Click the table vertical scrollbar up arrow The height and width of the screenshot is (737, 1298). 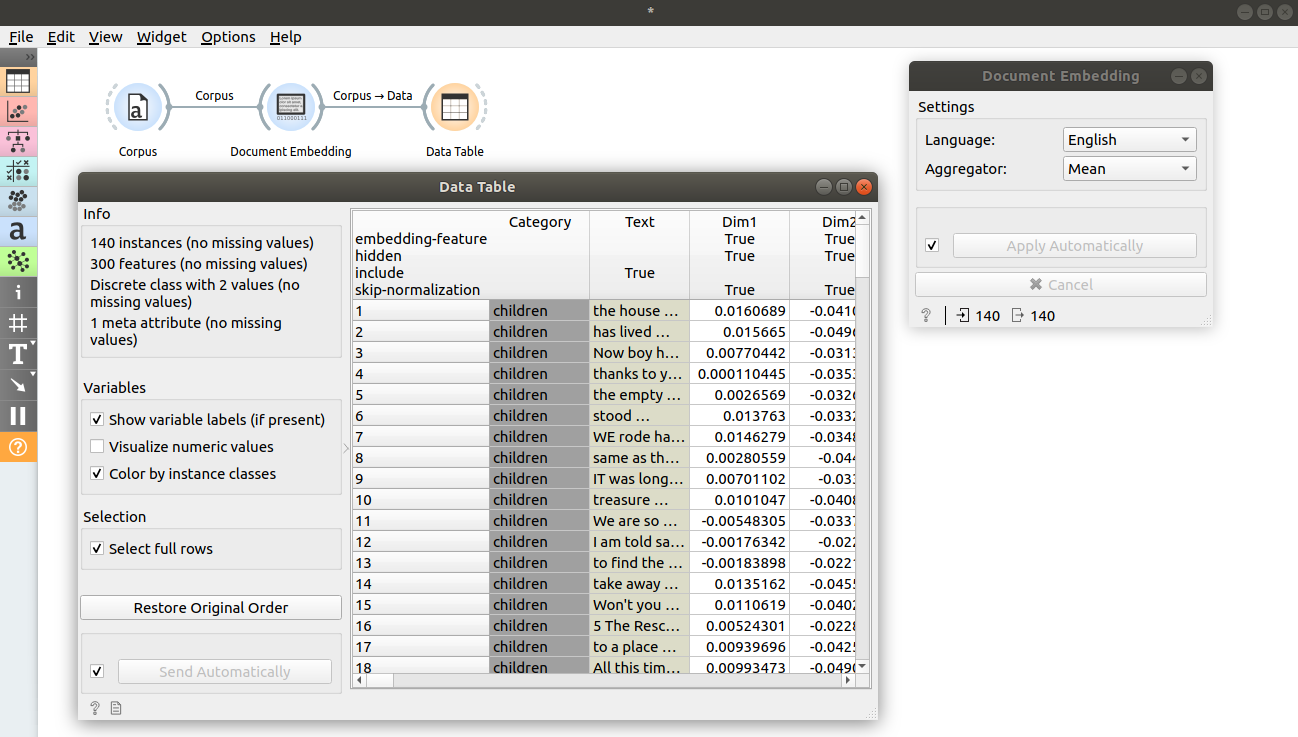[x=862, y=217]
